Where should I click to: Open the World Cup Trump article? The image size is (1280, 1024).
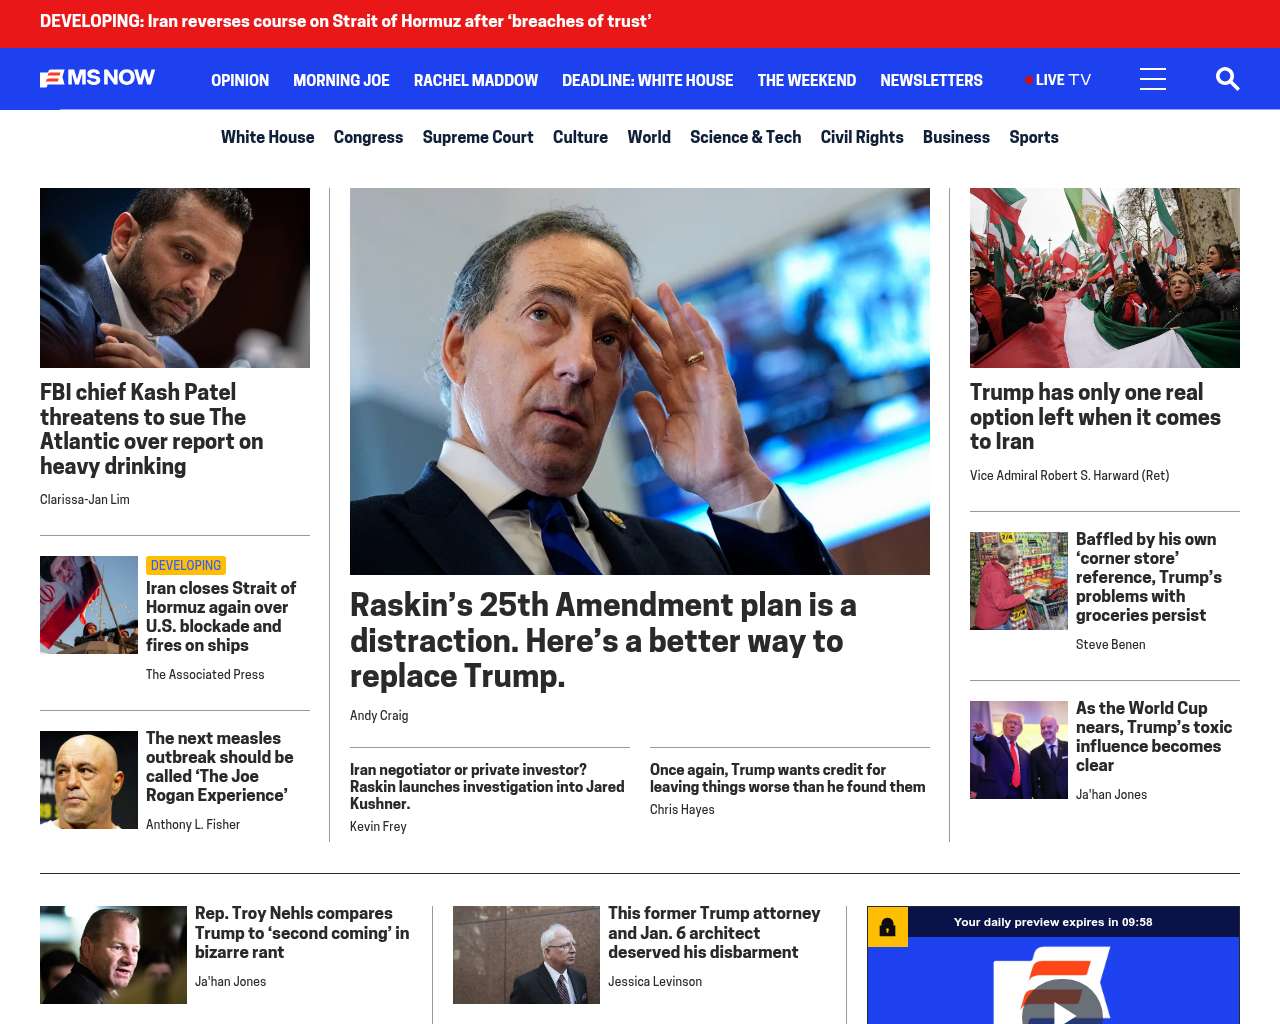pos(1153,736)
